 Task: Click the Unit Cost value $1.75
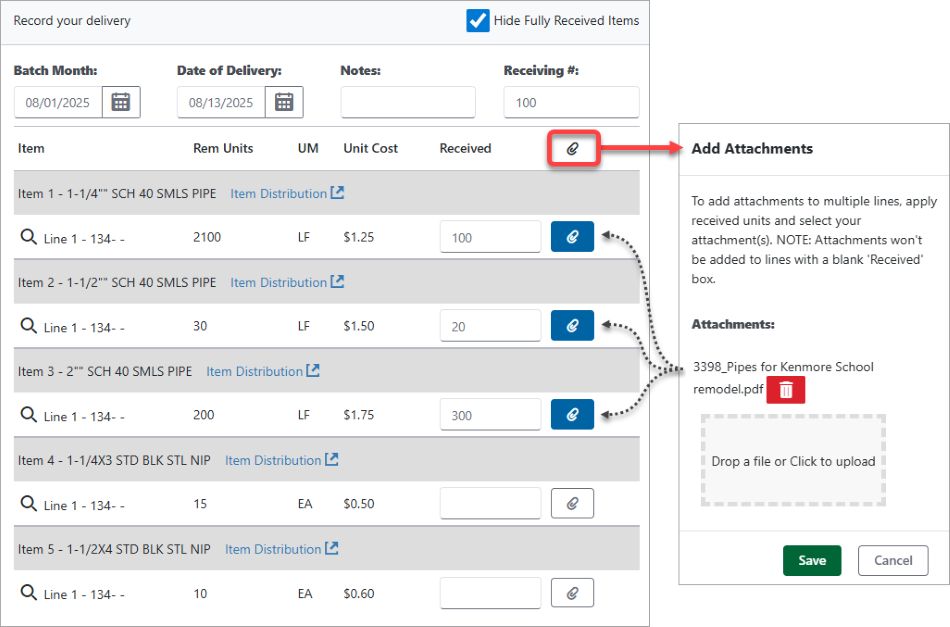359,415
